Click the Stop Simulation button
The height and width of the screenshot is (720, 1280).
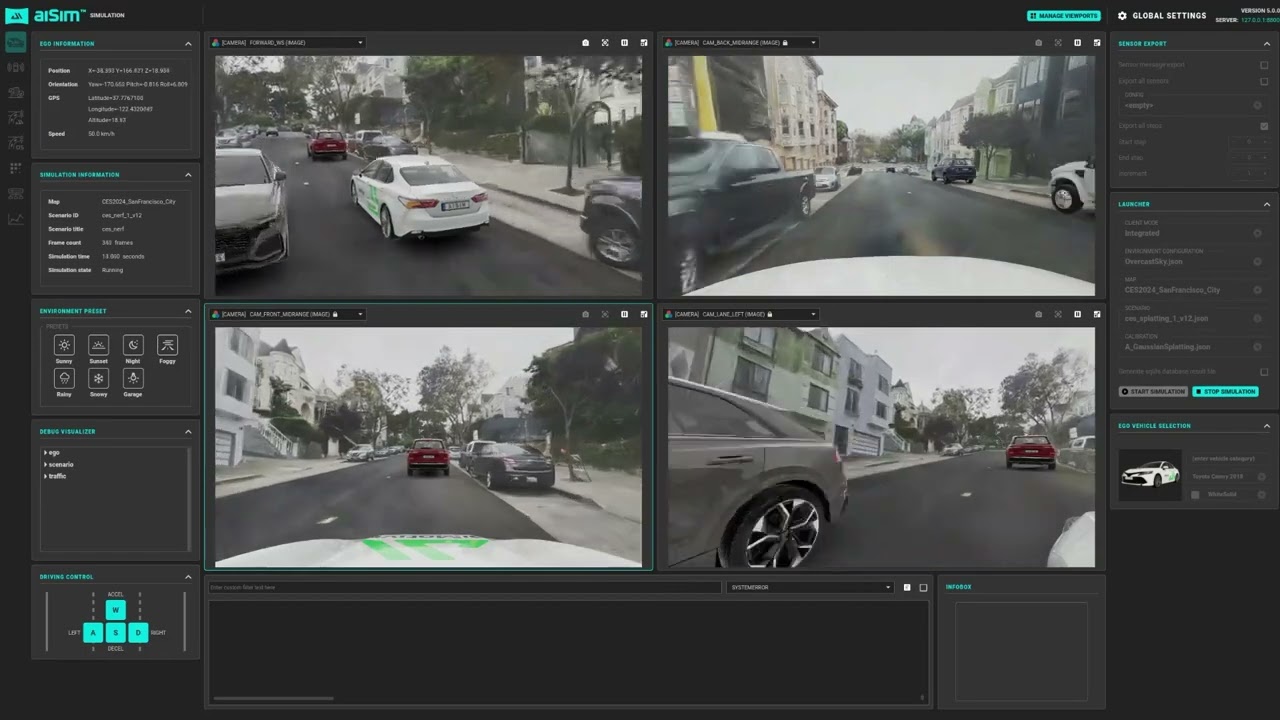(x=1225, y=391)
